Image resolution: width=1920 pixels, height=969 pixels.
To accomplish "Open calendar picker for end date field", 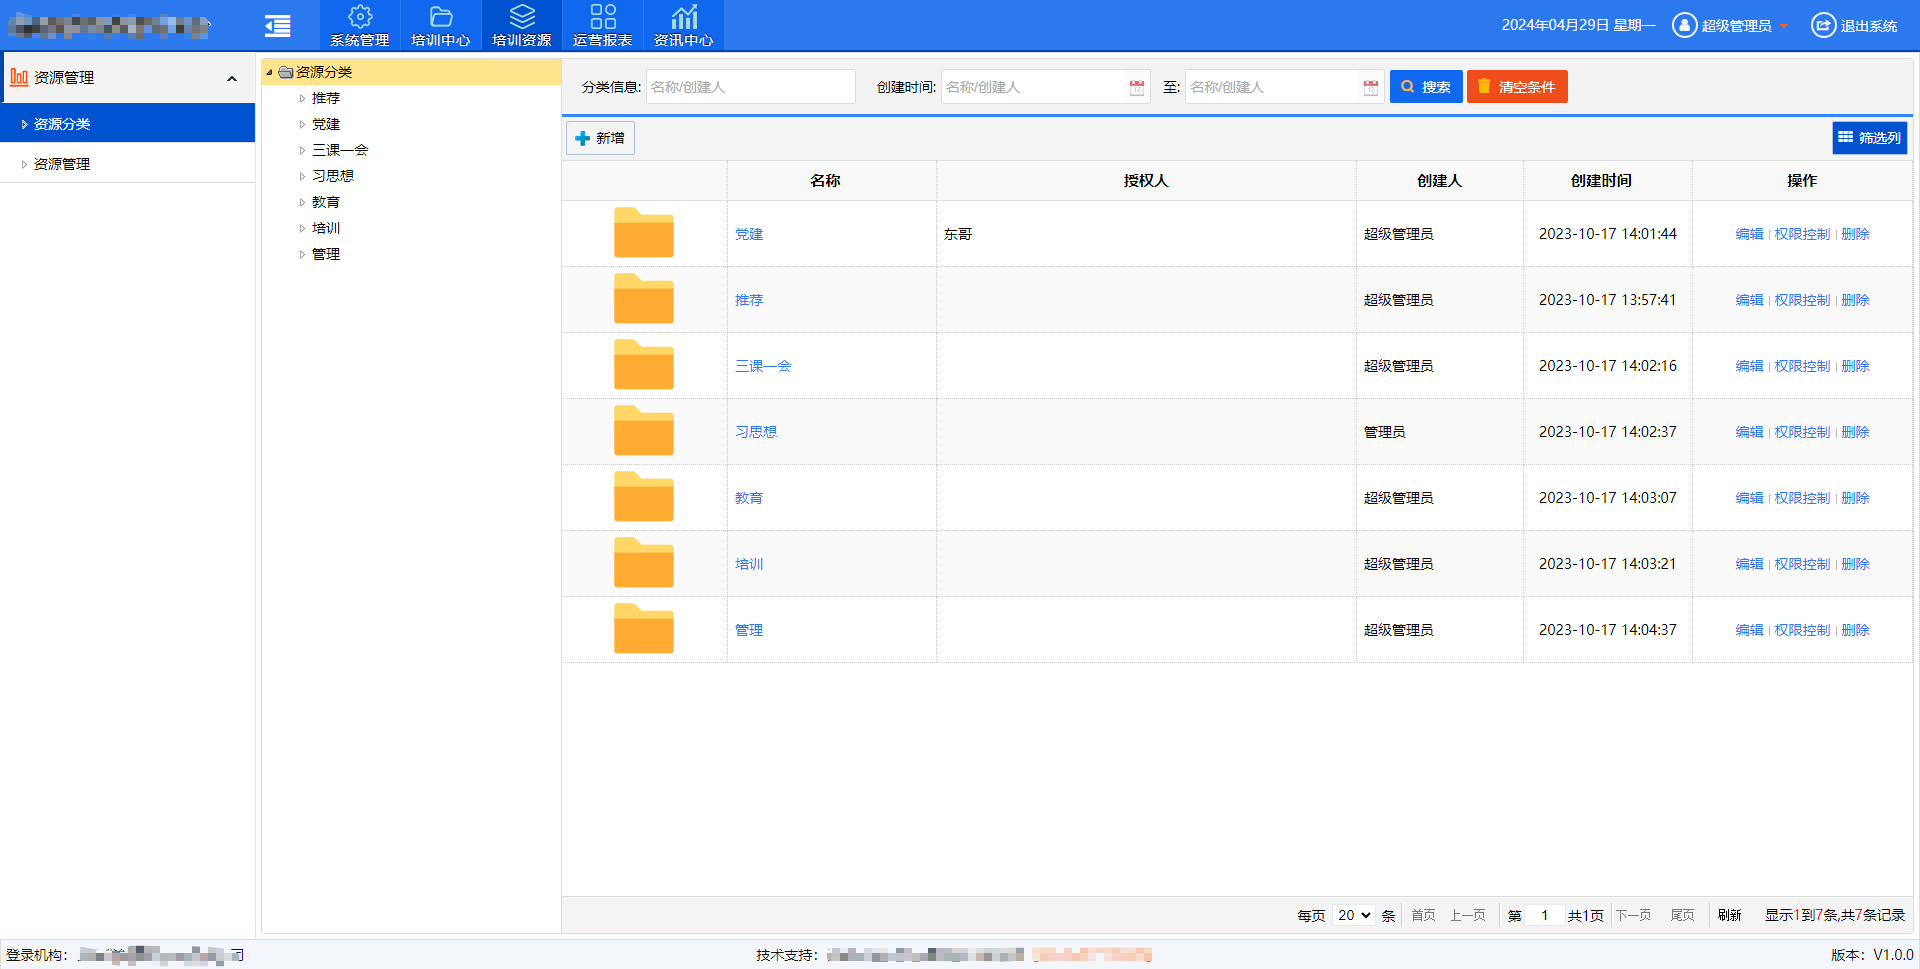I will 1371,87.
